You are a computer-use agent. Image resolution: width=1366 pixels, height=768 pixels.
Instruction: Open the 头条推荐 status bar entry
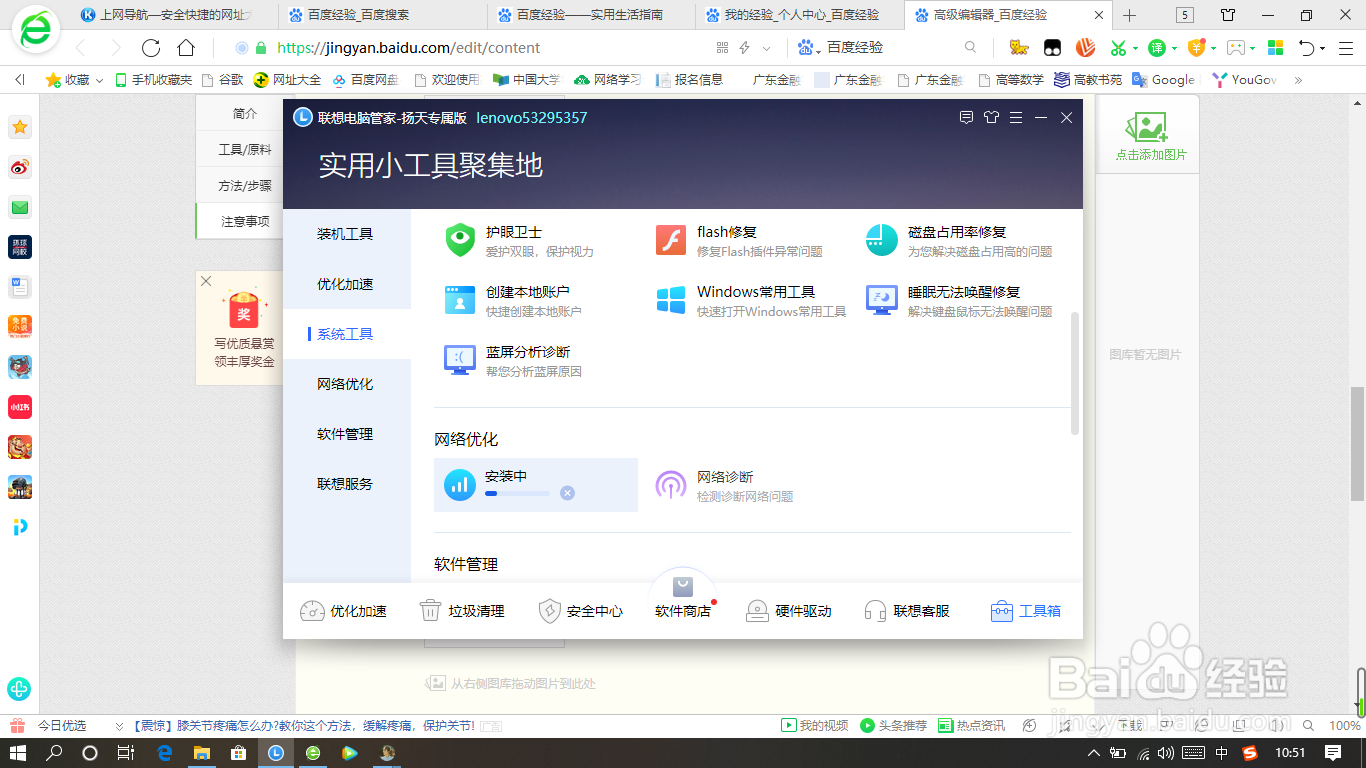pos(894,726)
